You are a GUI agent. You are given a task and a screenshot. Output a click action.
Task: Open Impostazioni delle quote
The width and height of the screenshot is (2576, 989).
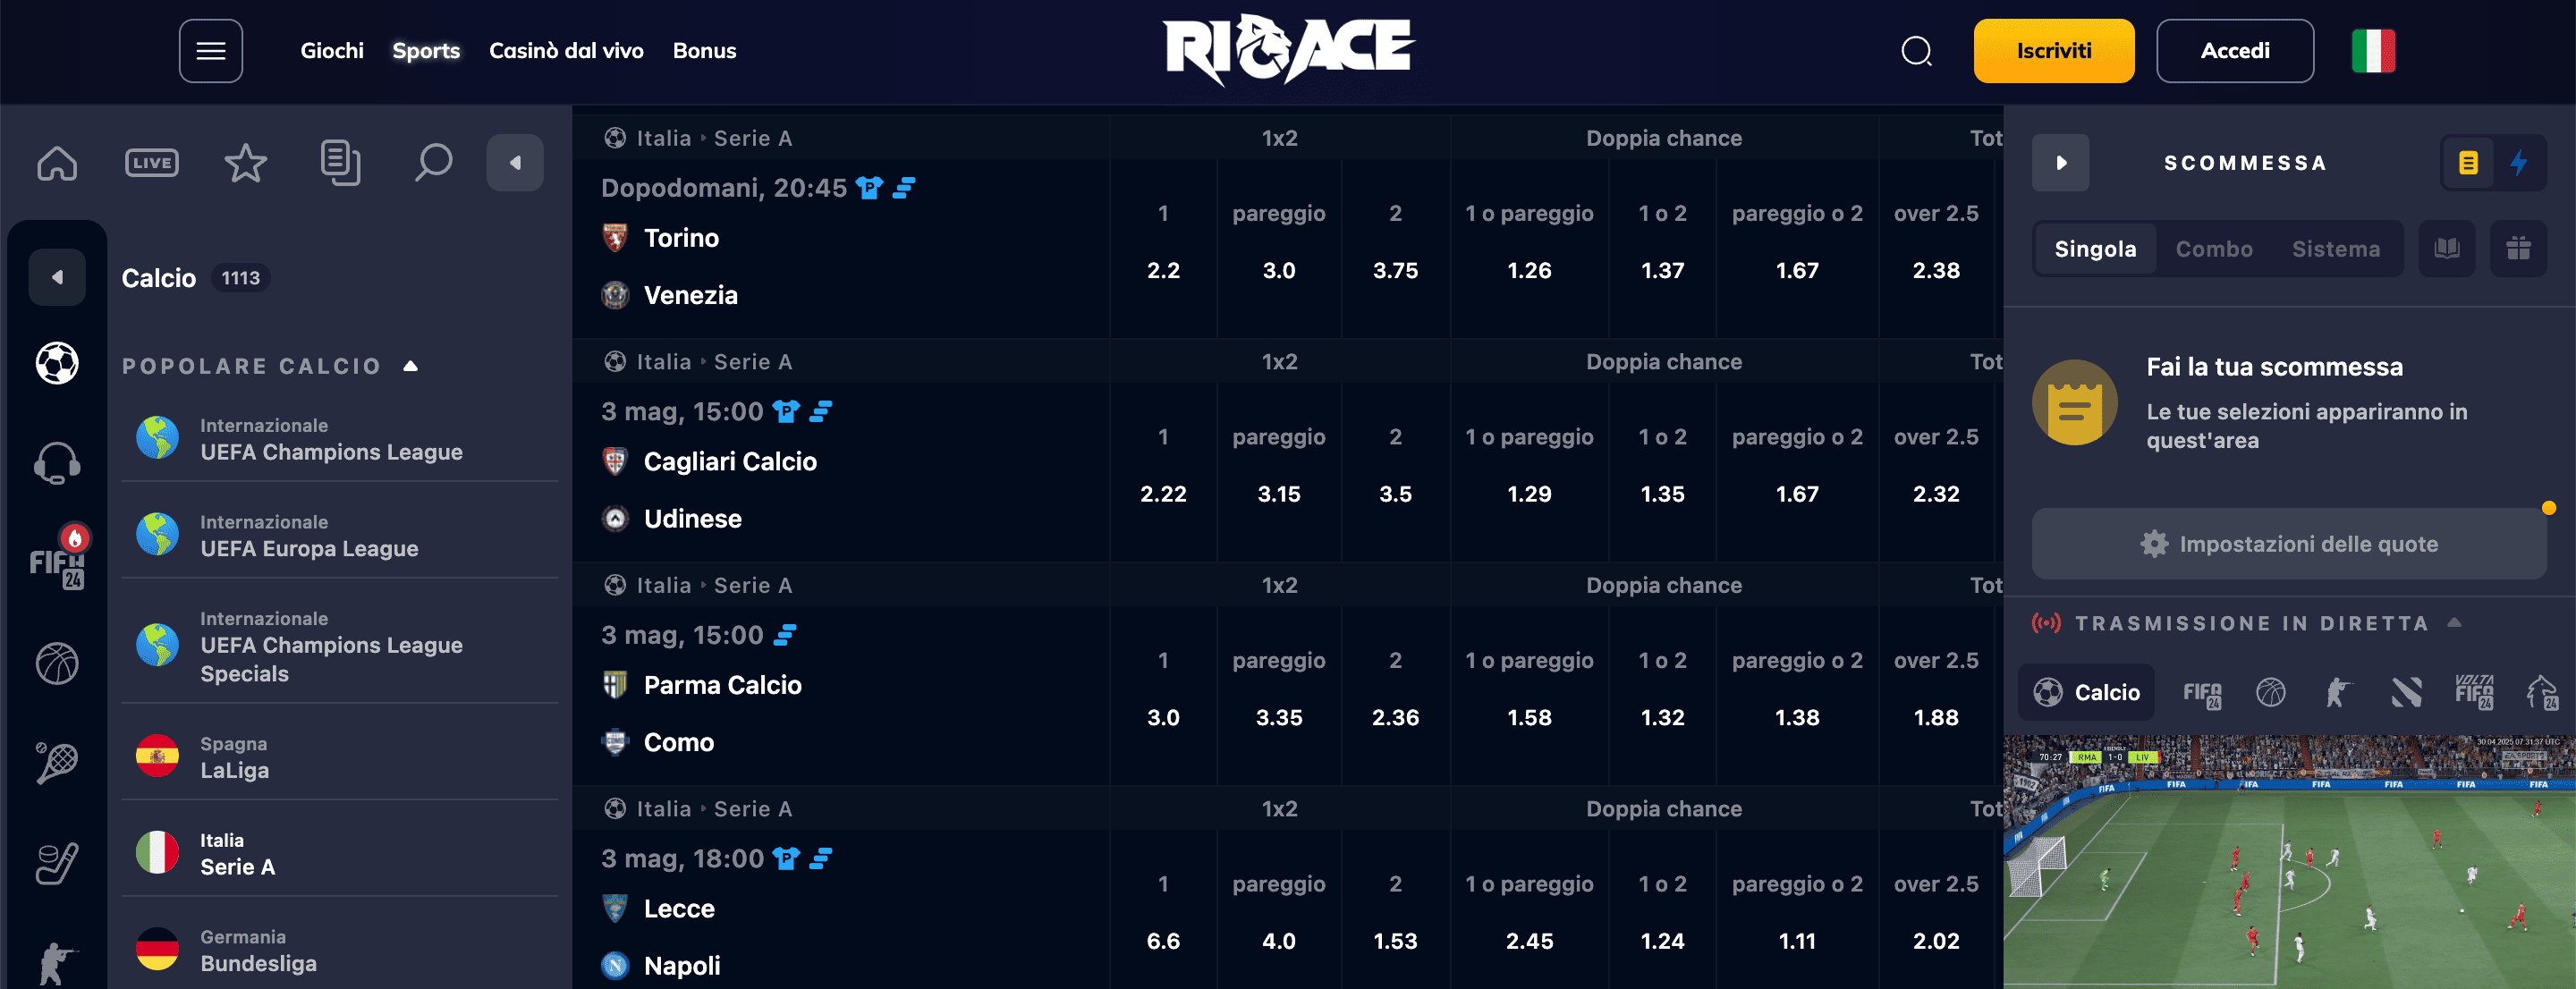[2290, 543]
